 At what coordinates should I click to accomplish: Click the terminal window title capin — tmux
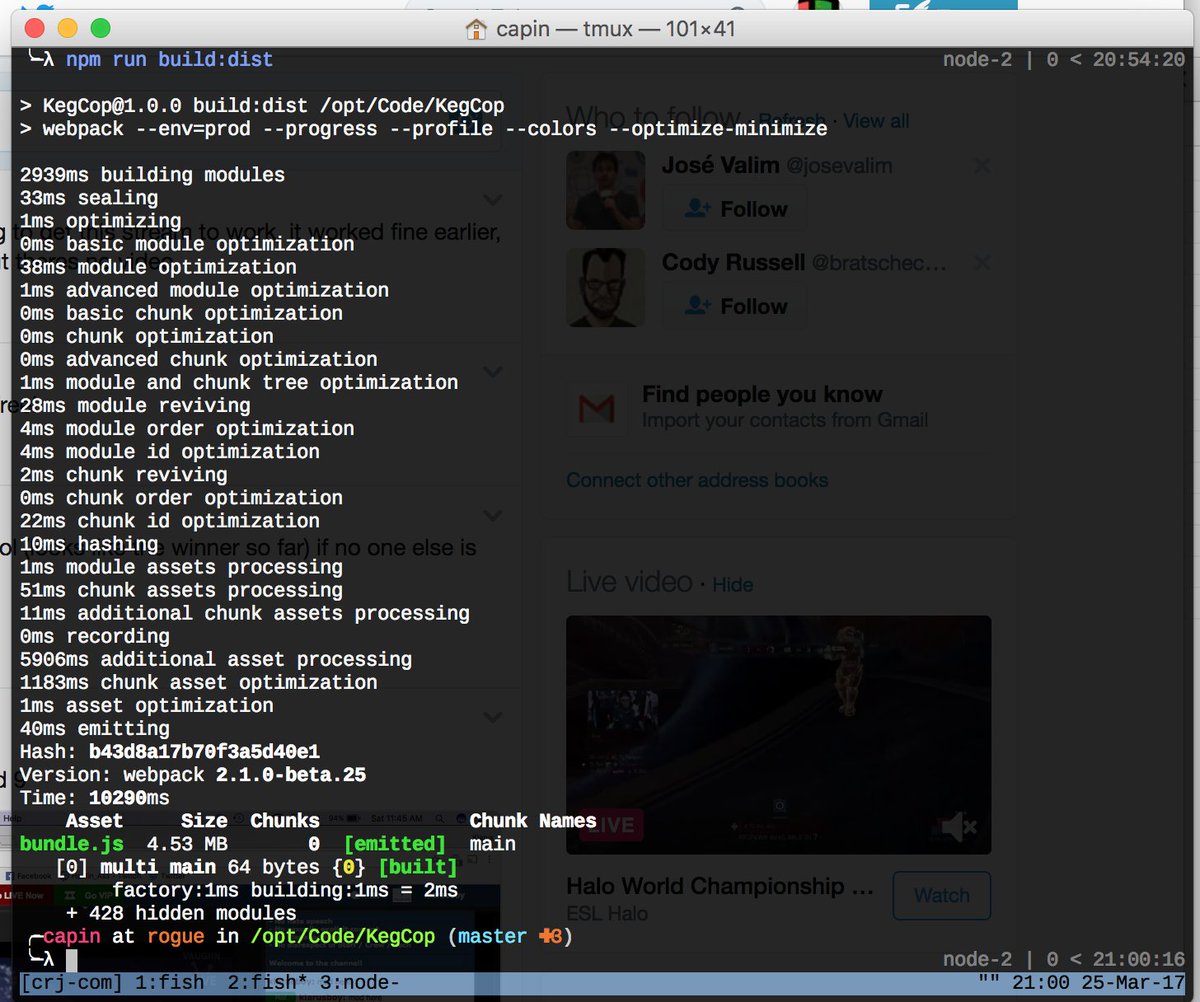coord(615,29)
